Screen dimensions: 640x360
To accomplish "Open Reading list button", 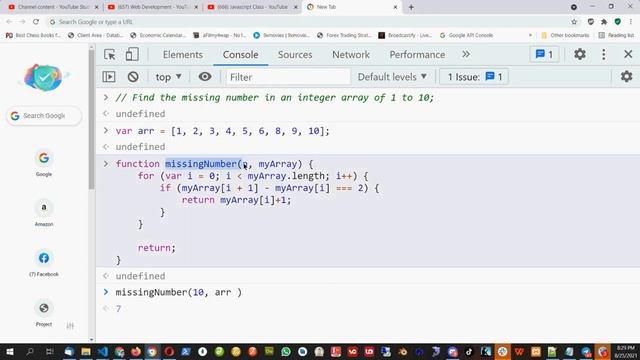I will tap(616, 36).
